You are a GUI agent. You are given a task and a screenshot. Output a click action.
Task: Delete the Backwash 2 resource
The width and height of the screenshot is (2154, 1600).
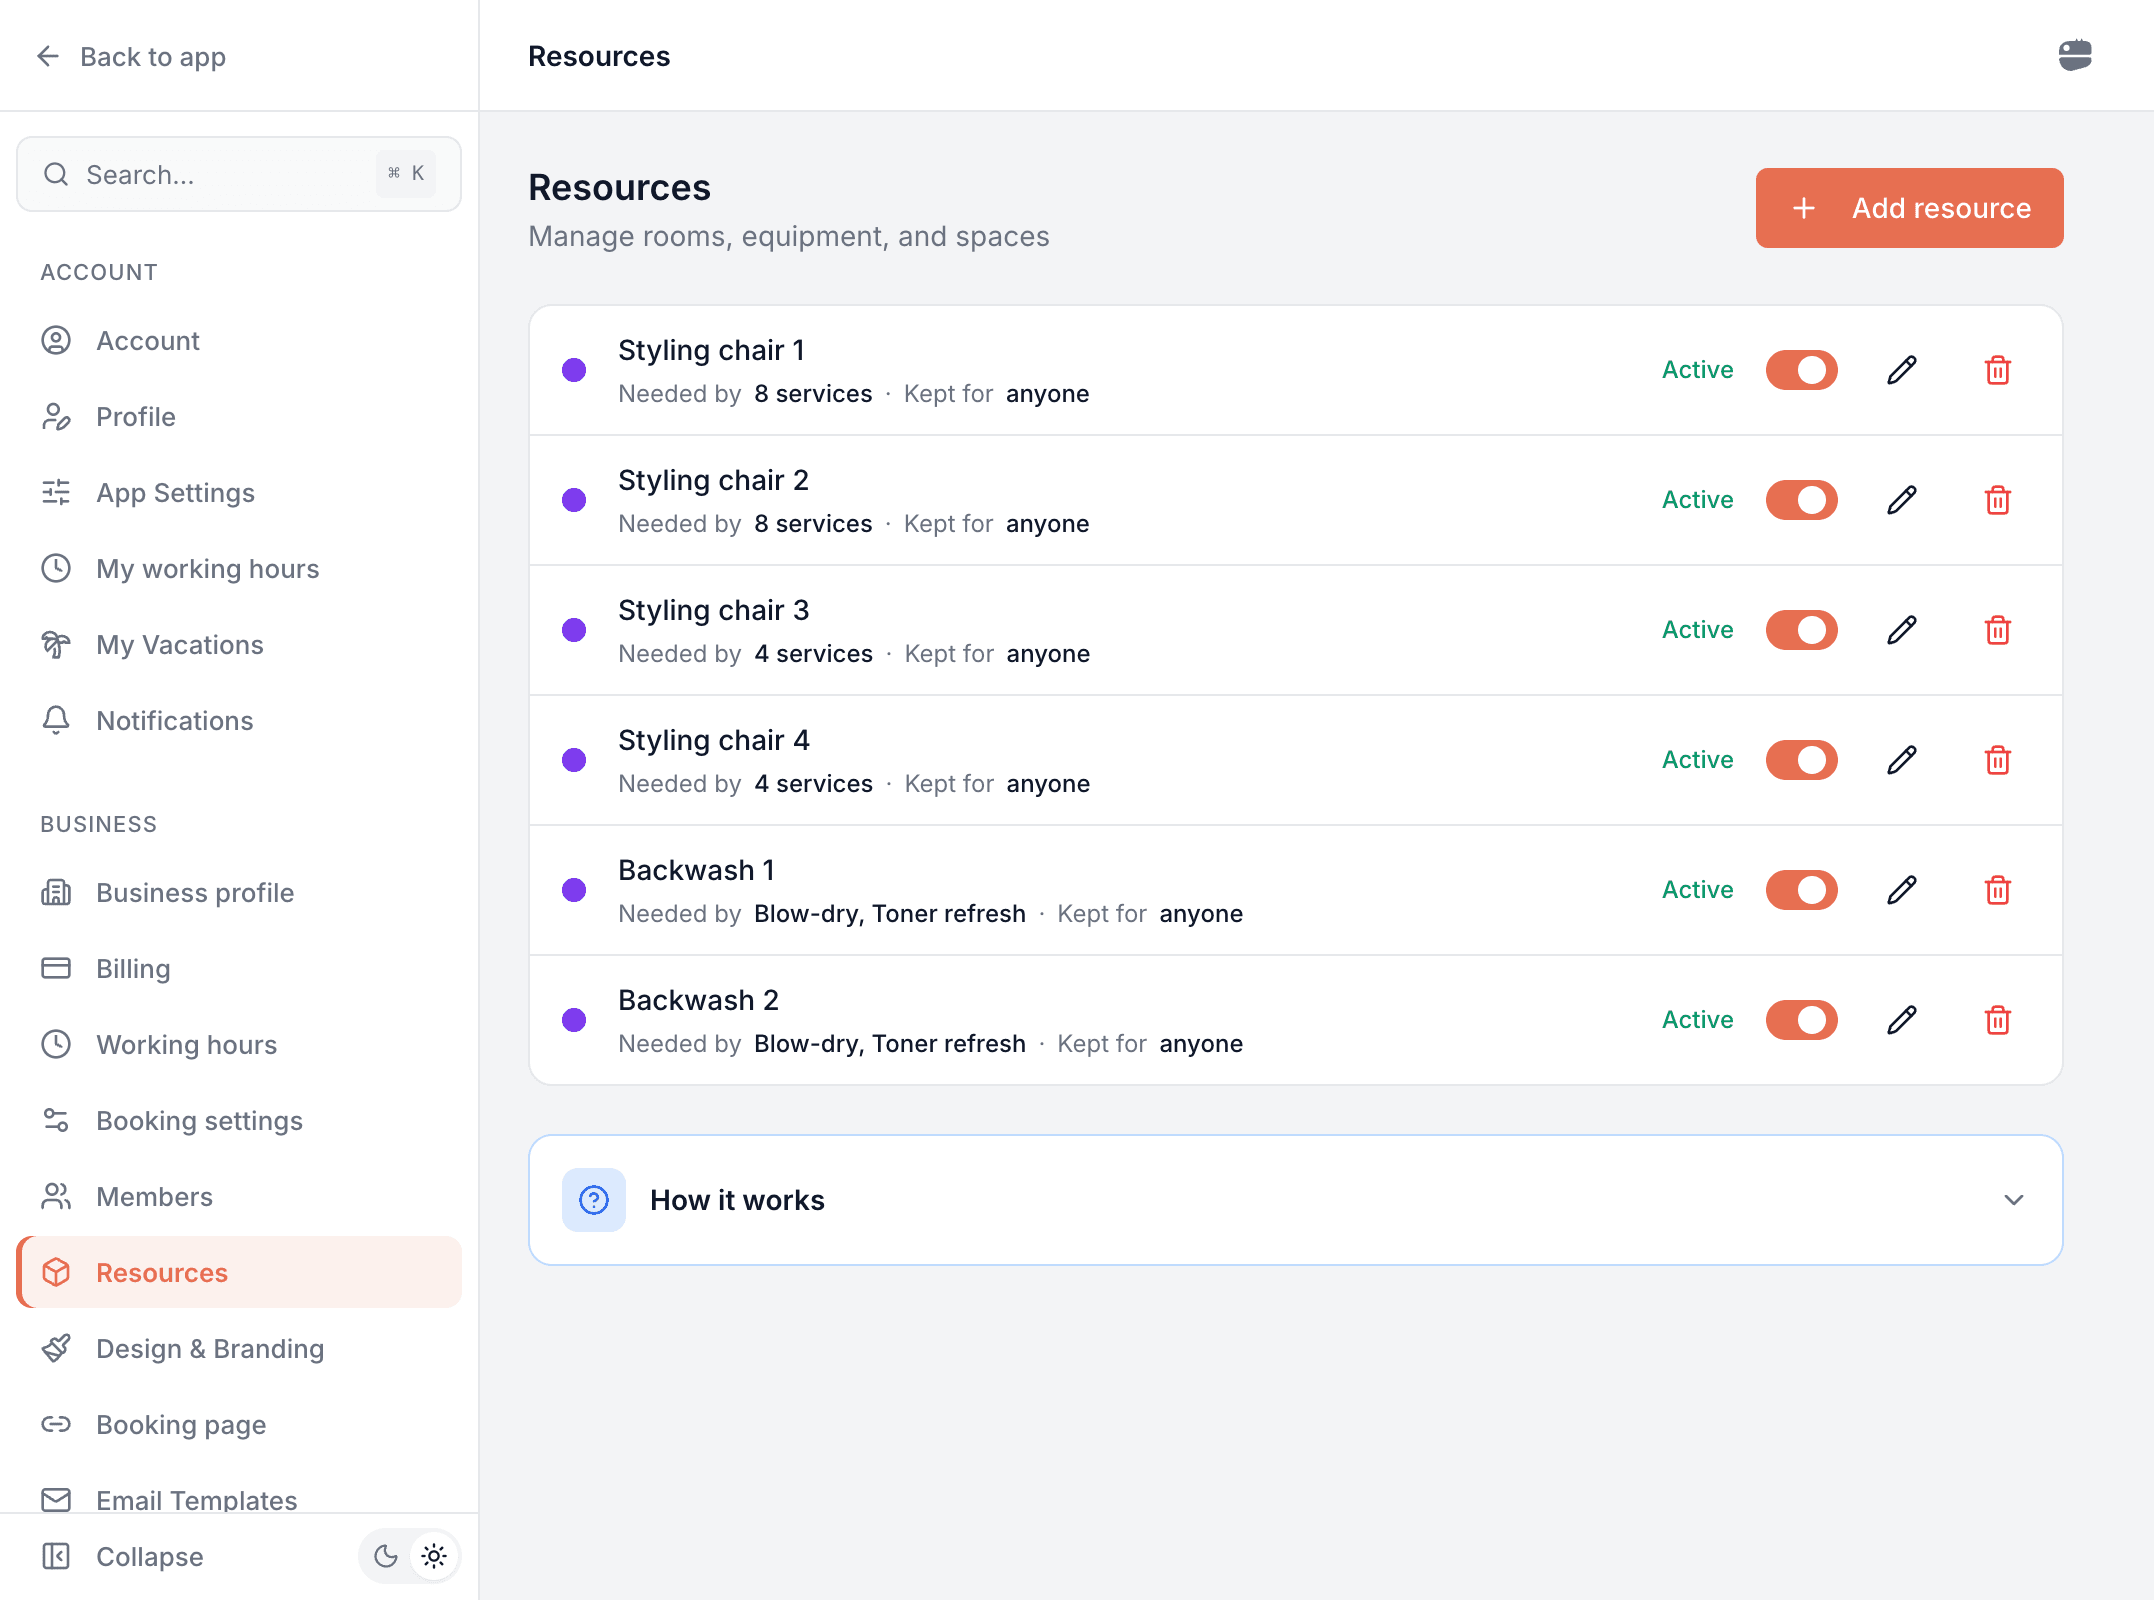[1998, 1020]
